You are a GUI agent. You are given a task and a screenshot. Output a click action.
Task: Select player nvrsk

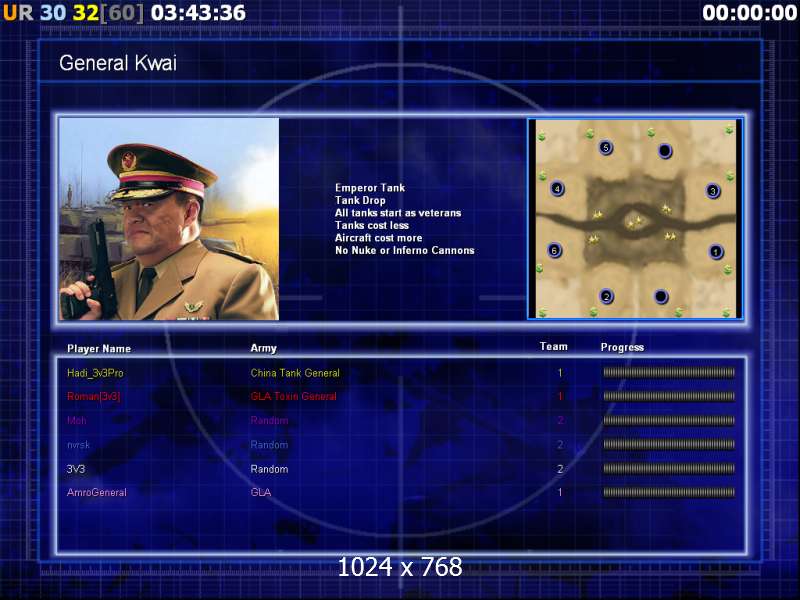78,445
